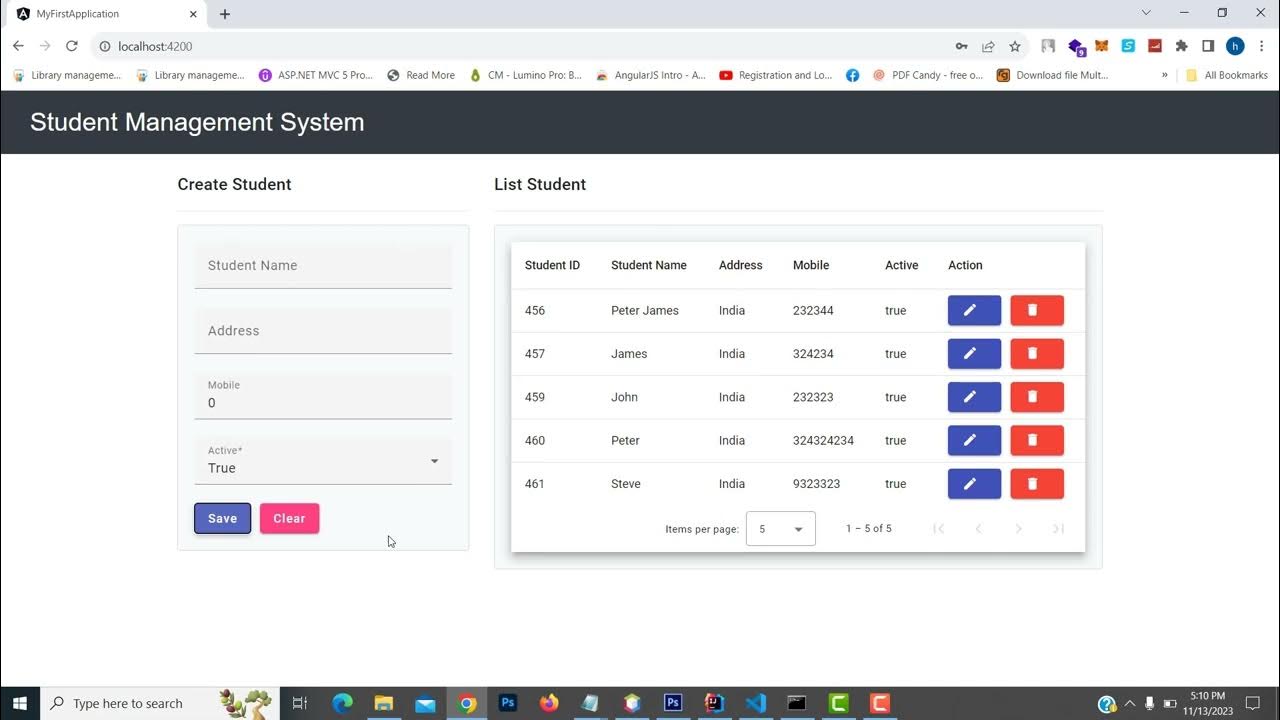Click edit pencil for Steve's record
This screenshot has width=1280, height=720.
(974, 484)
